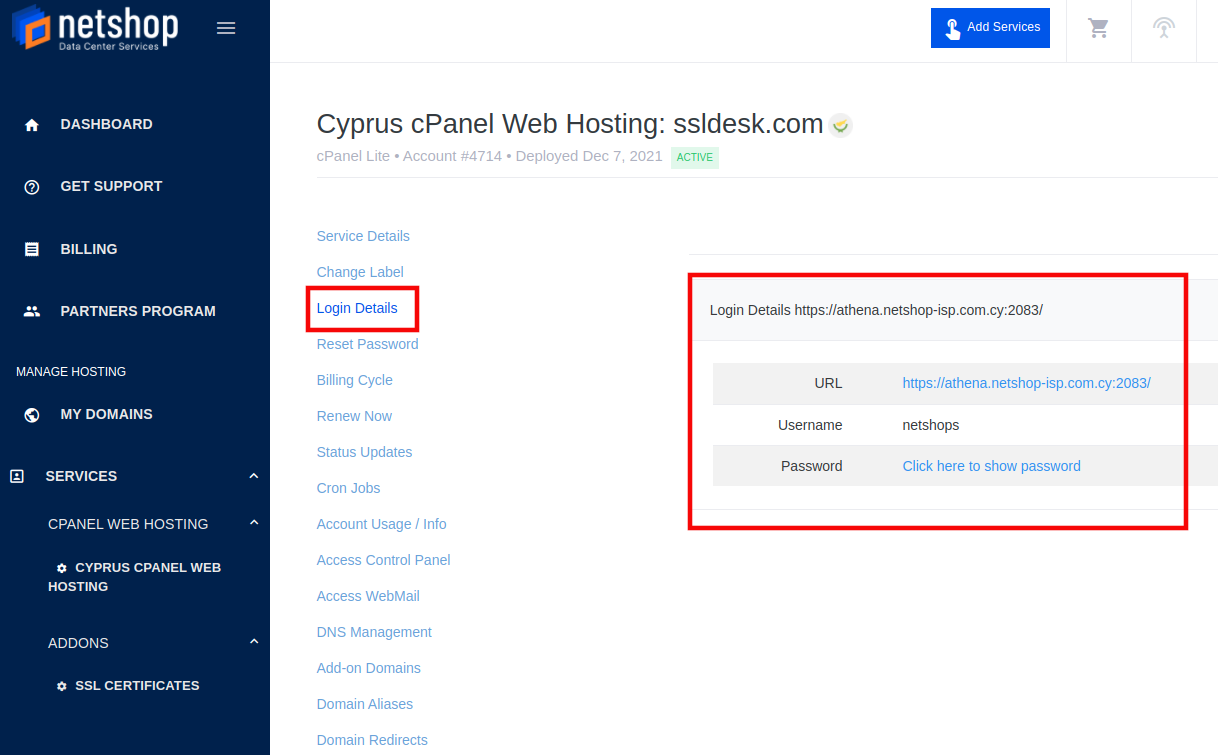Screen dimensions: 1218x755
Task: Open SSL Certificates addon item
Action: click(137, 686)
